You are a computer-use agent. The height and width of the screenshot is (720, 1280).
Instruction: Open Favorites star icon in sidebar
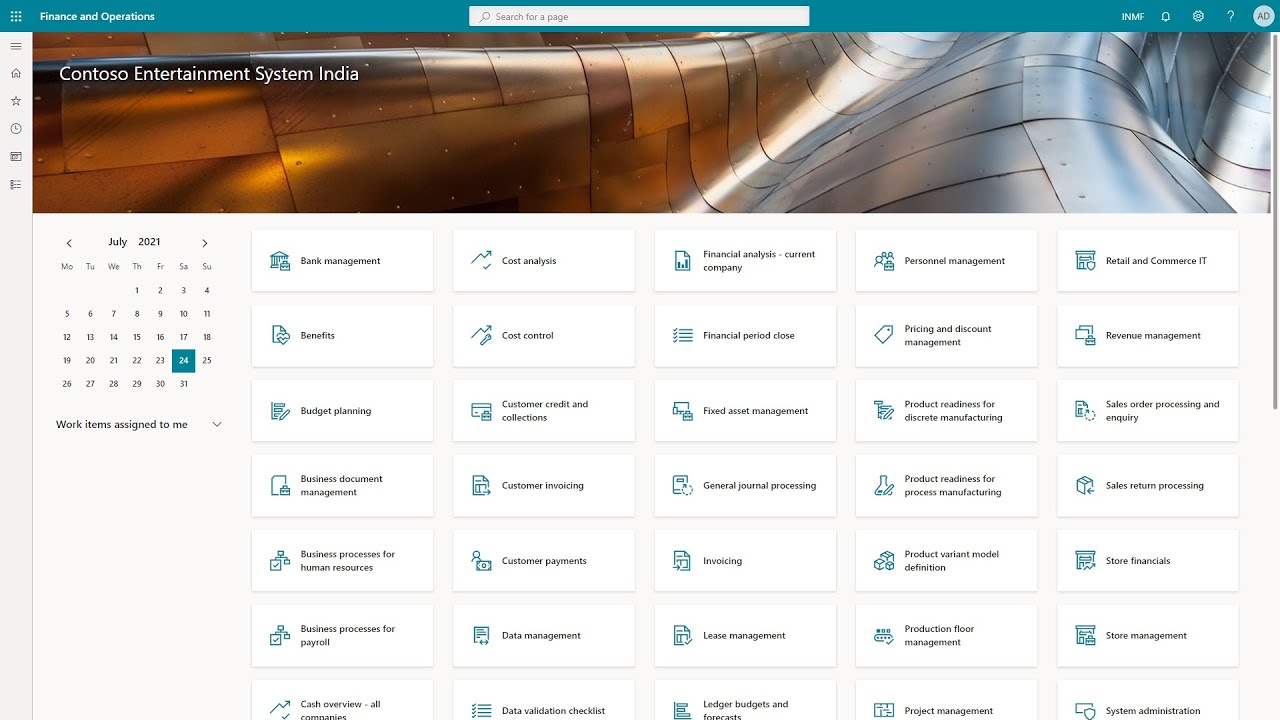coord(16,101)
